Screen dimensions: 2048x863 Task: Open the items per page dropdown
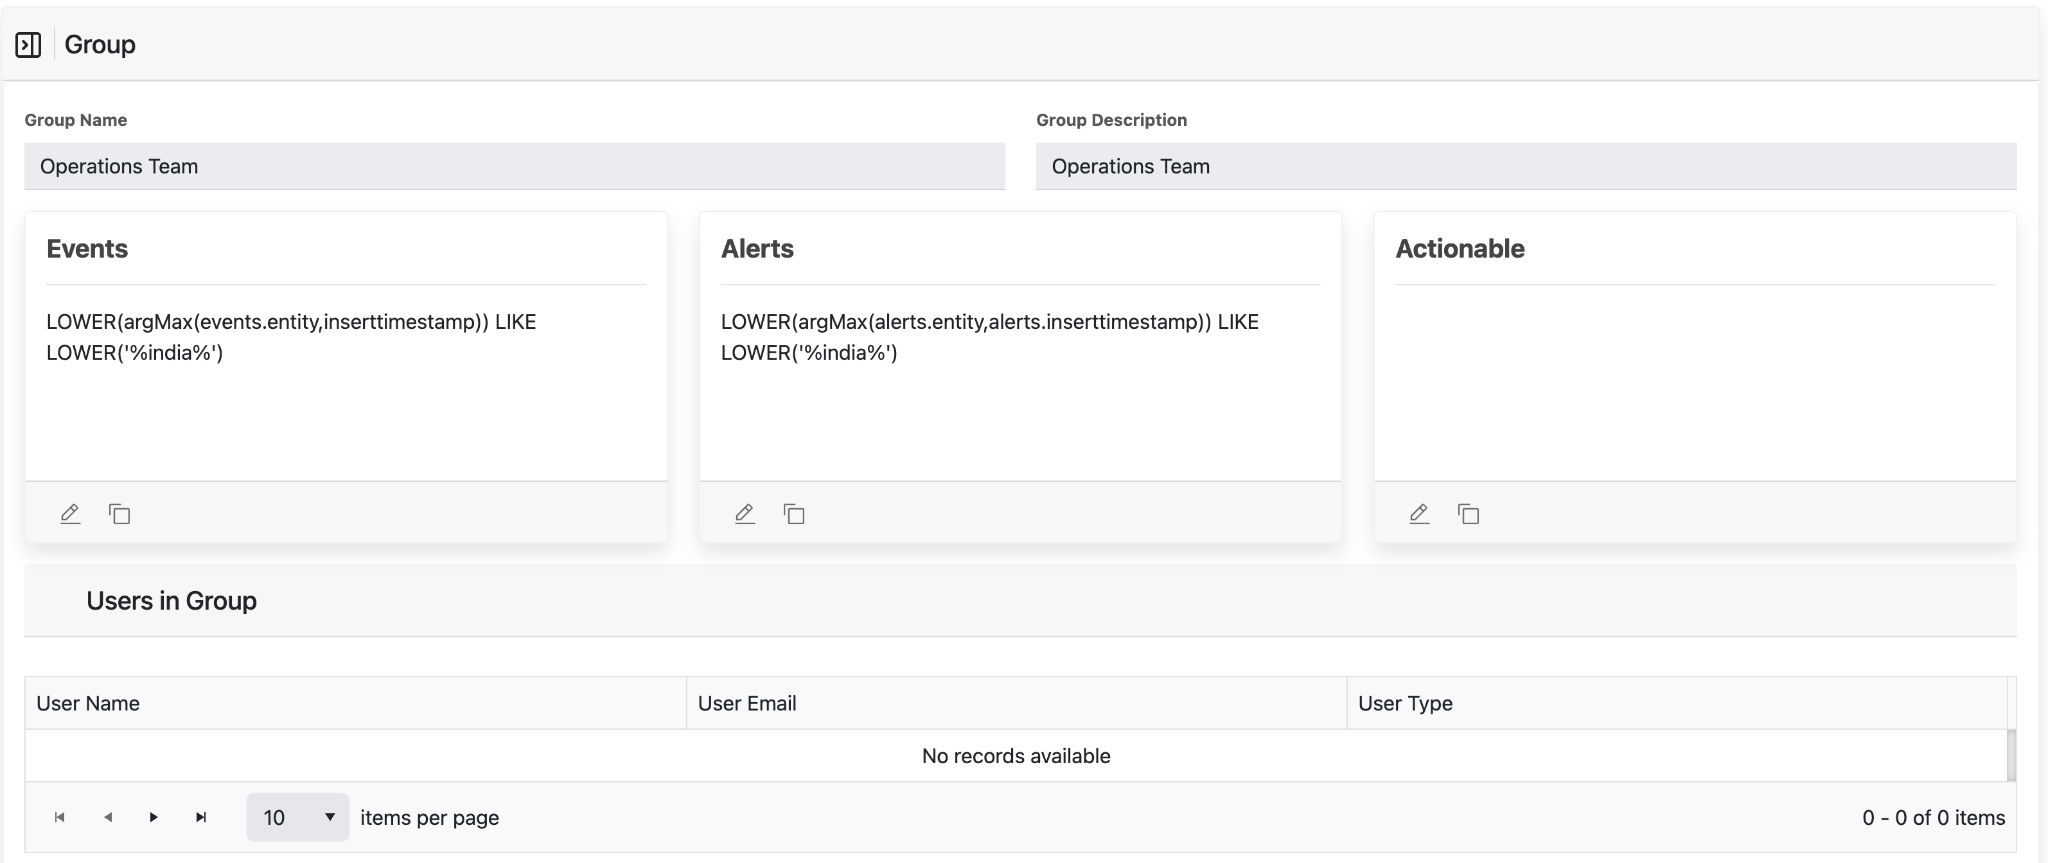298,818
